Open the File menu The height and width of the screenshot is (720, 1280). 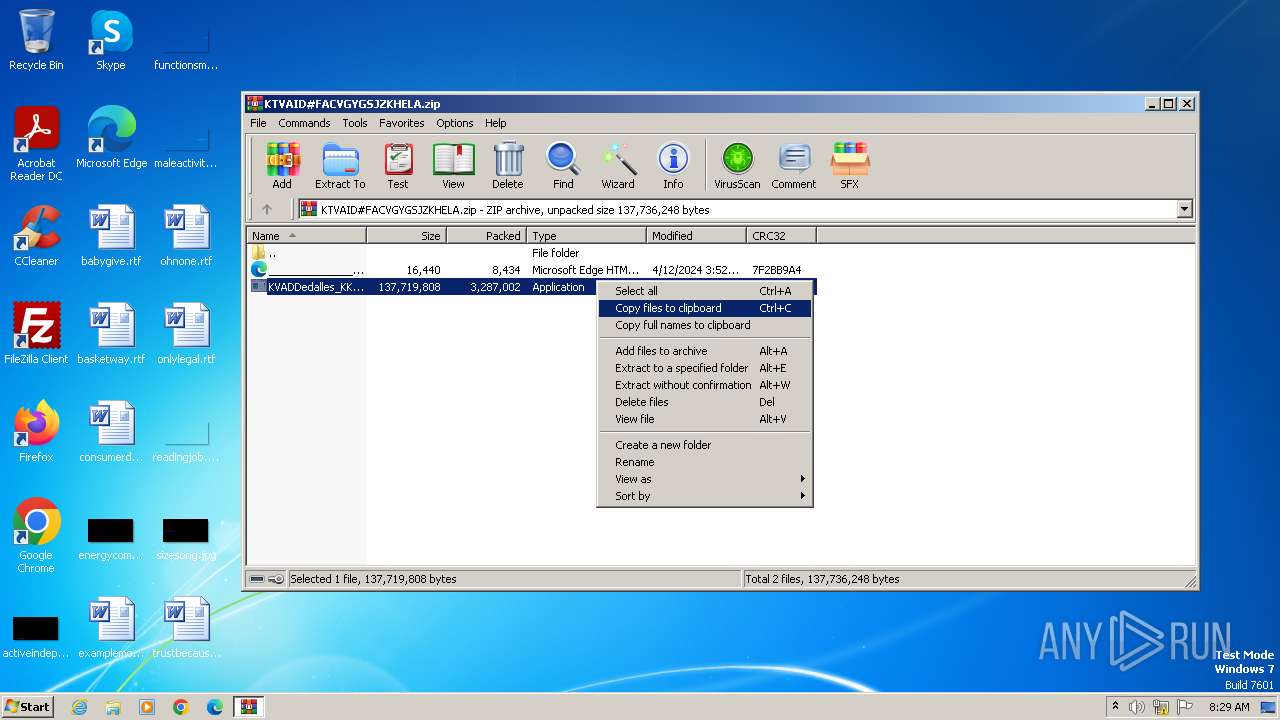[x=258, y=123]
